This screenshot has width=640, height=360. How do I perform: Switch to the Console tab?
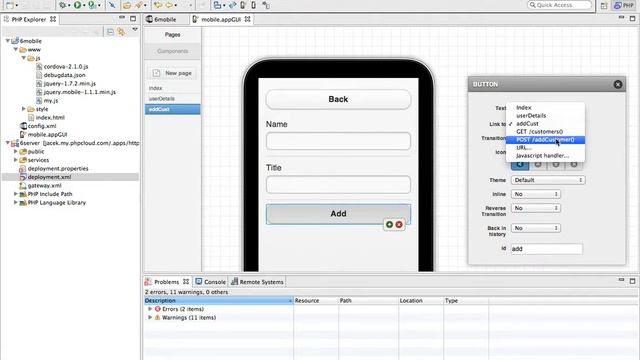click(211, 282)
